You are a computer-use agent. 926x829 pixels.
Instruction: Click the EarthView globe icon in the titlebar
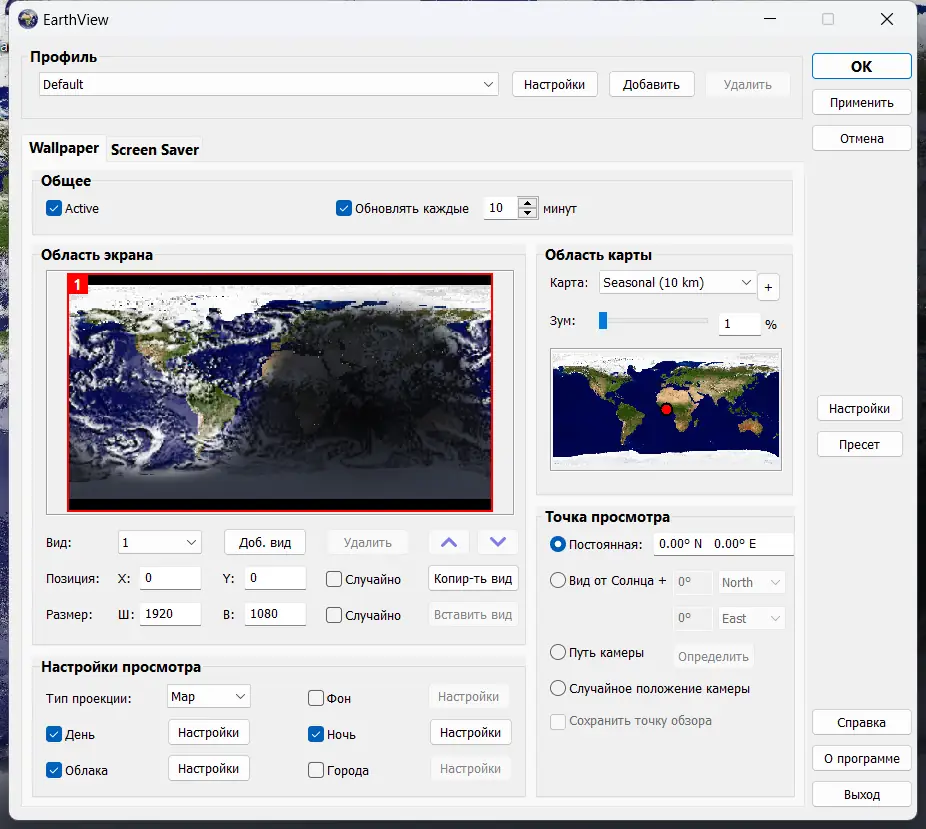(x=27, y=19)
